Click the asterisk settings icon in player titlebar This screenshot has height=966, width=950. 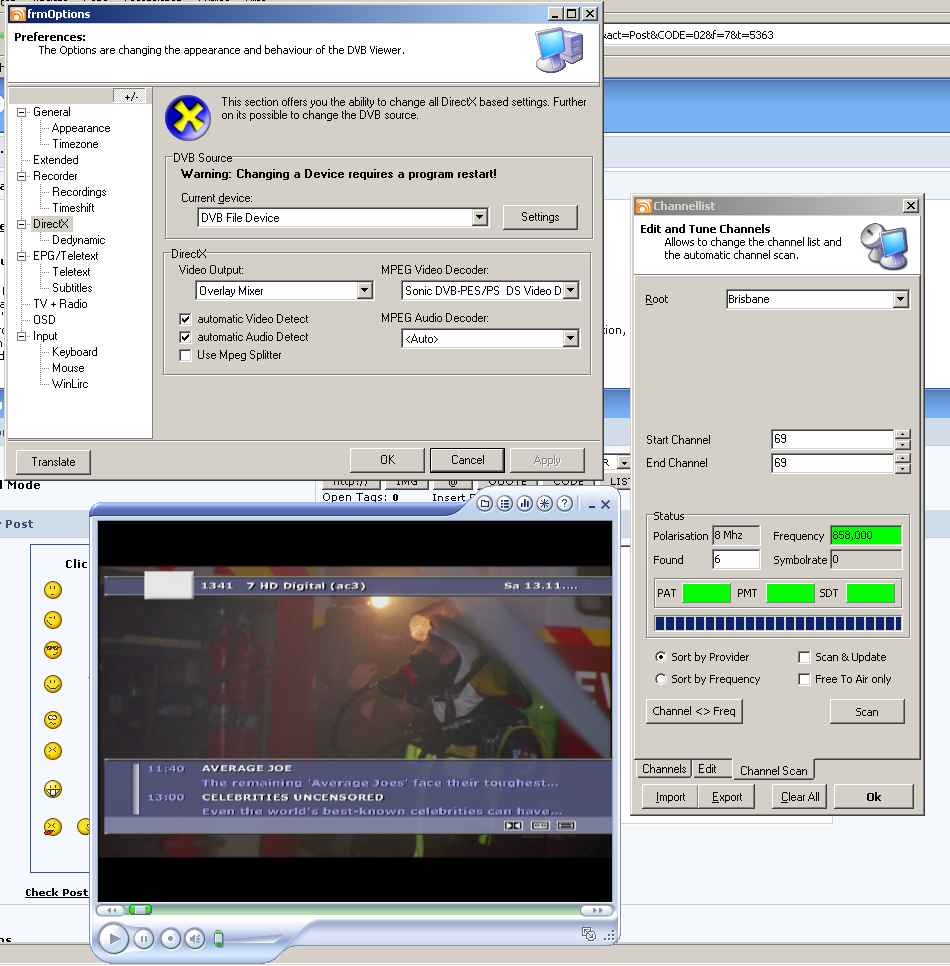coord(545,504)
